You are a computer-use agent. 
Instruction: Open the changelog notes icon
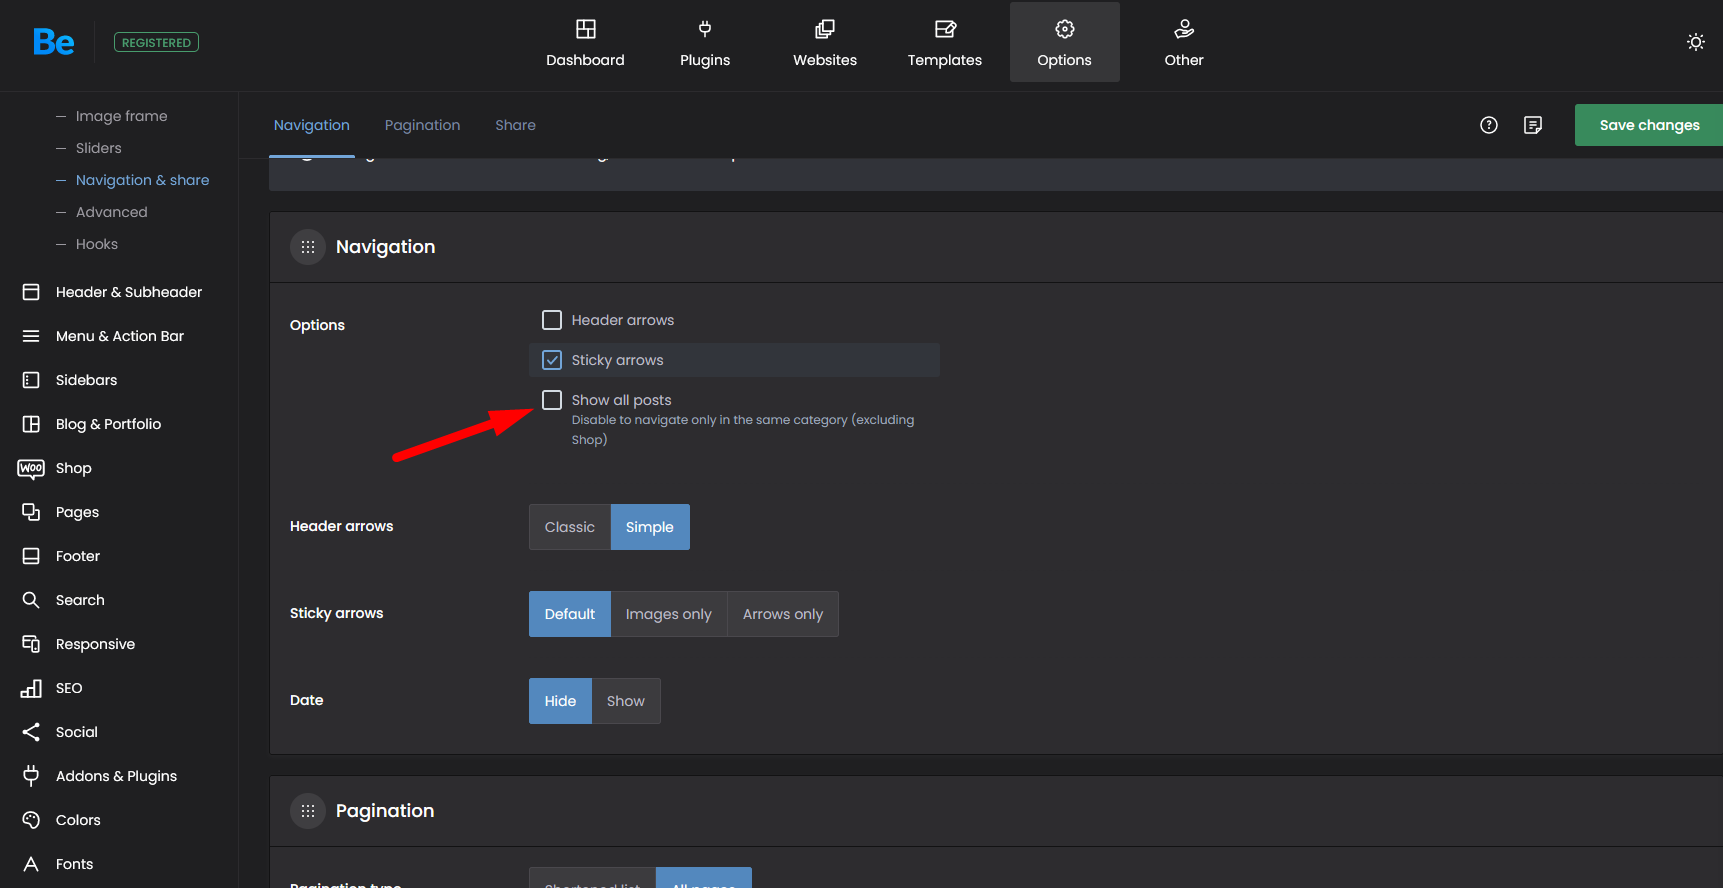tap(1533, 125)
